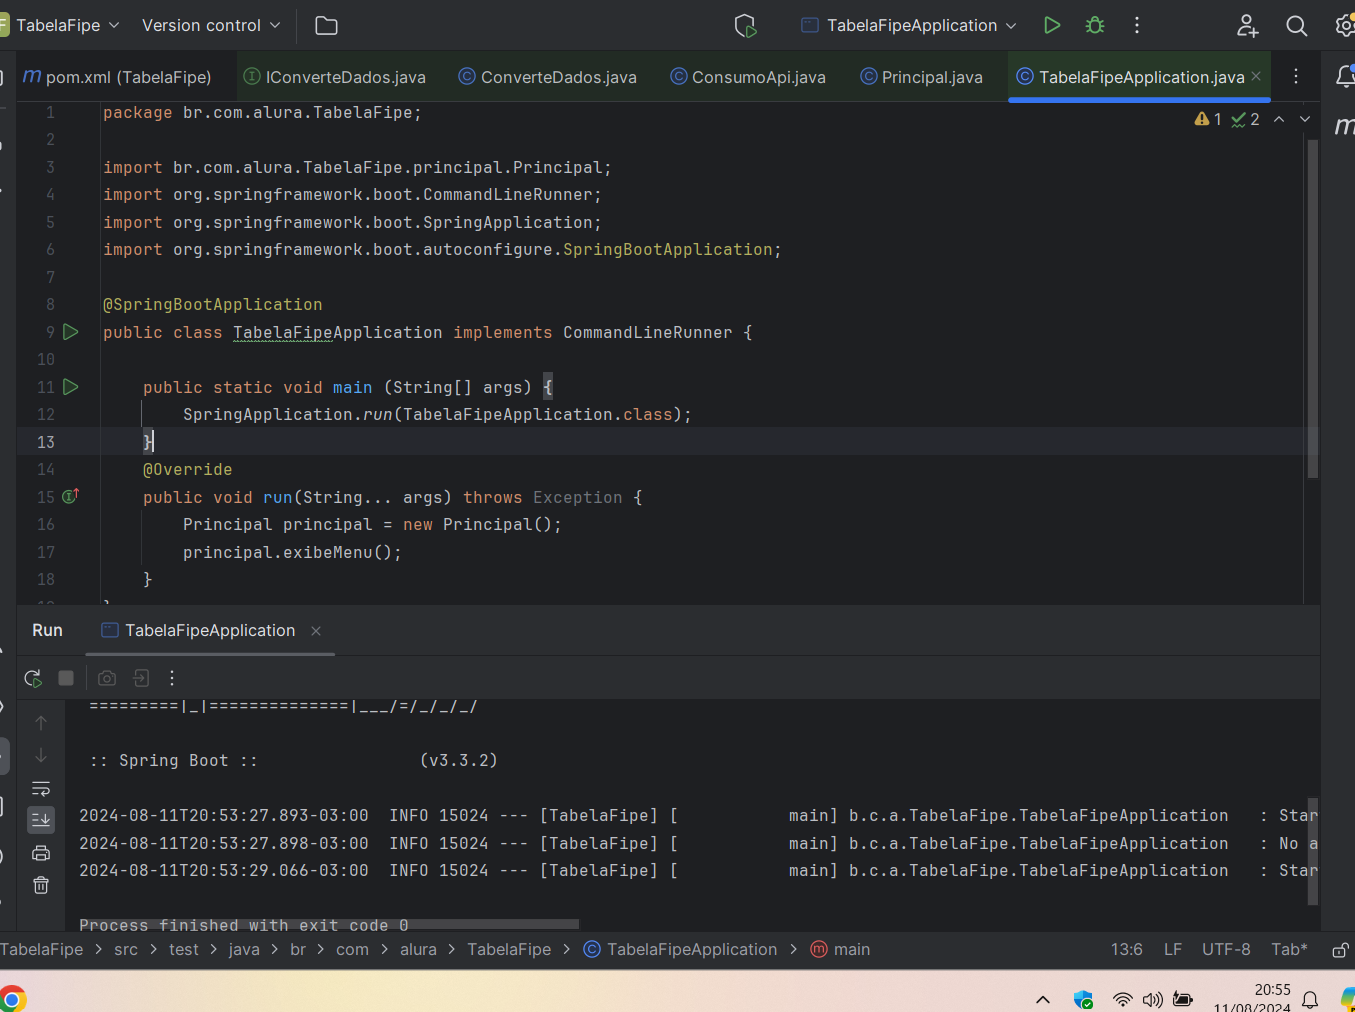Close TabelaFipeApplication Run tab
This screenshot has height=1012, width=1355.
(316, 631)
